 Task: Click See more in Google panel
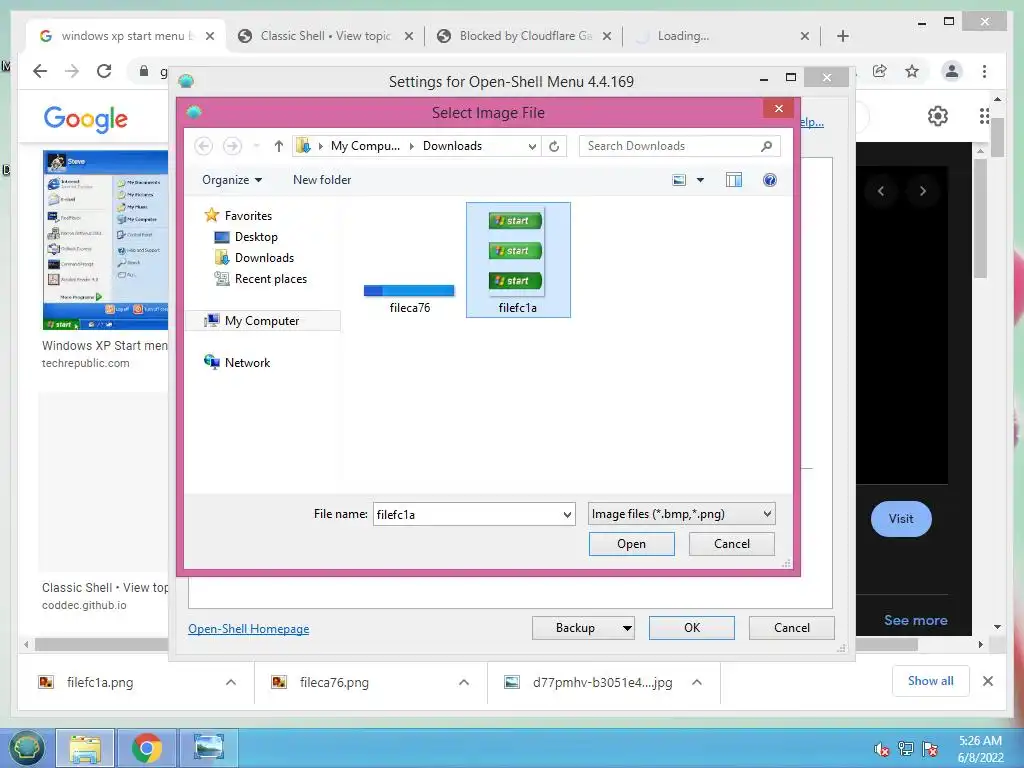pyautogui.click(x=916, y=620)
